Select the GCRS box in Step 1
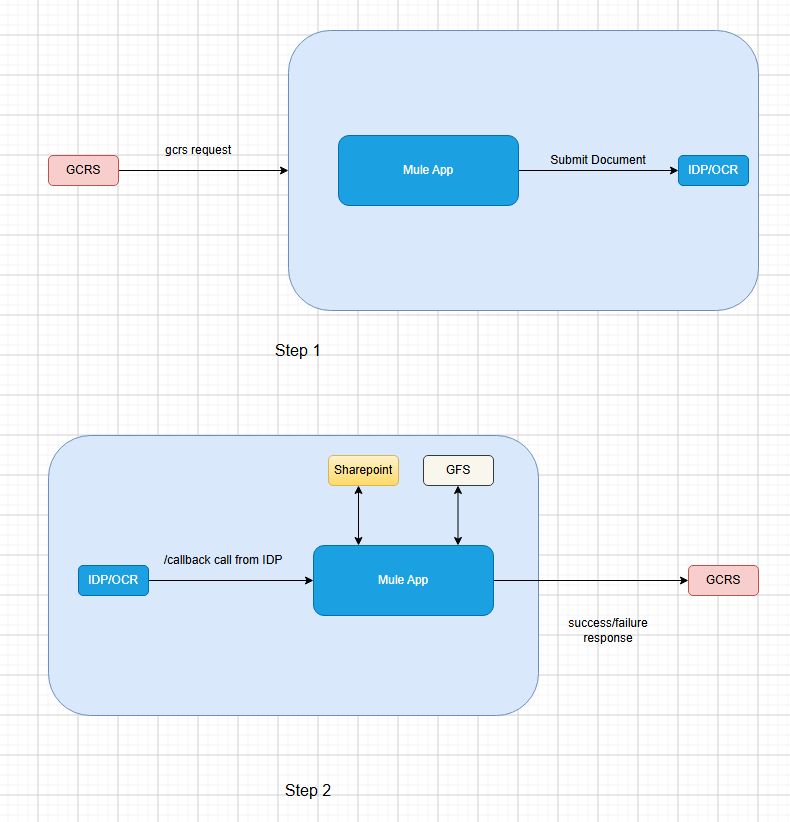790x822 pixels. click(83, 170)
